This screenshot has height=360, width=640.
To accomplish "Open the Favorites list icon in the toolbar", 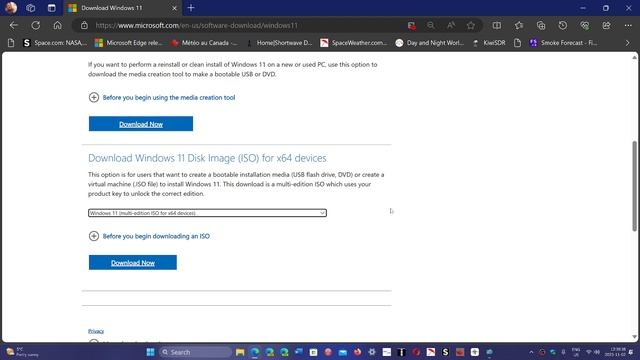I will coord(519,25).
